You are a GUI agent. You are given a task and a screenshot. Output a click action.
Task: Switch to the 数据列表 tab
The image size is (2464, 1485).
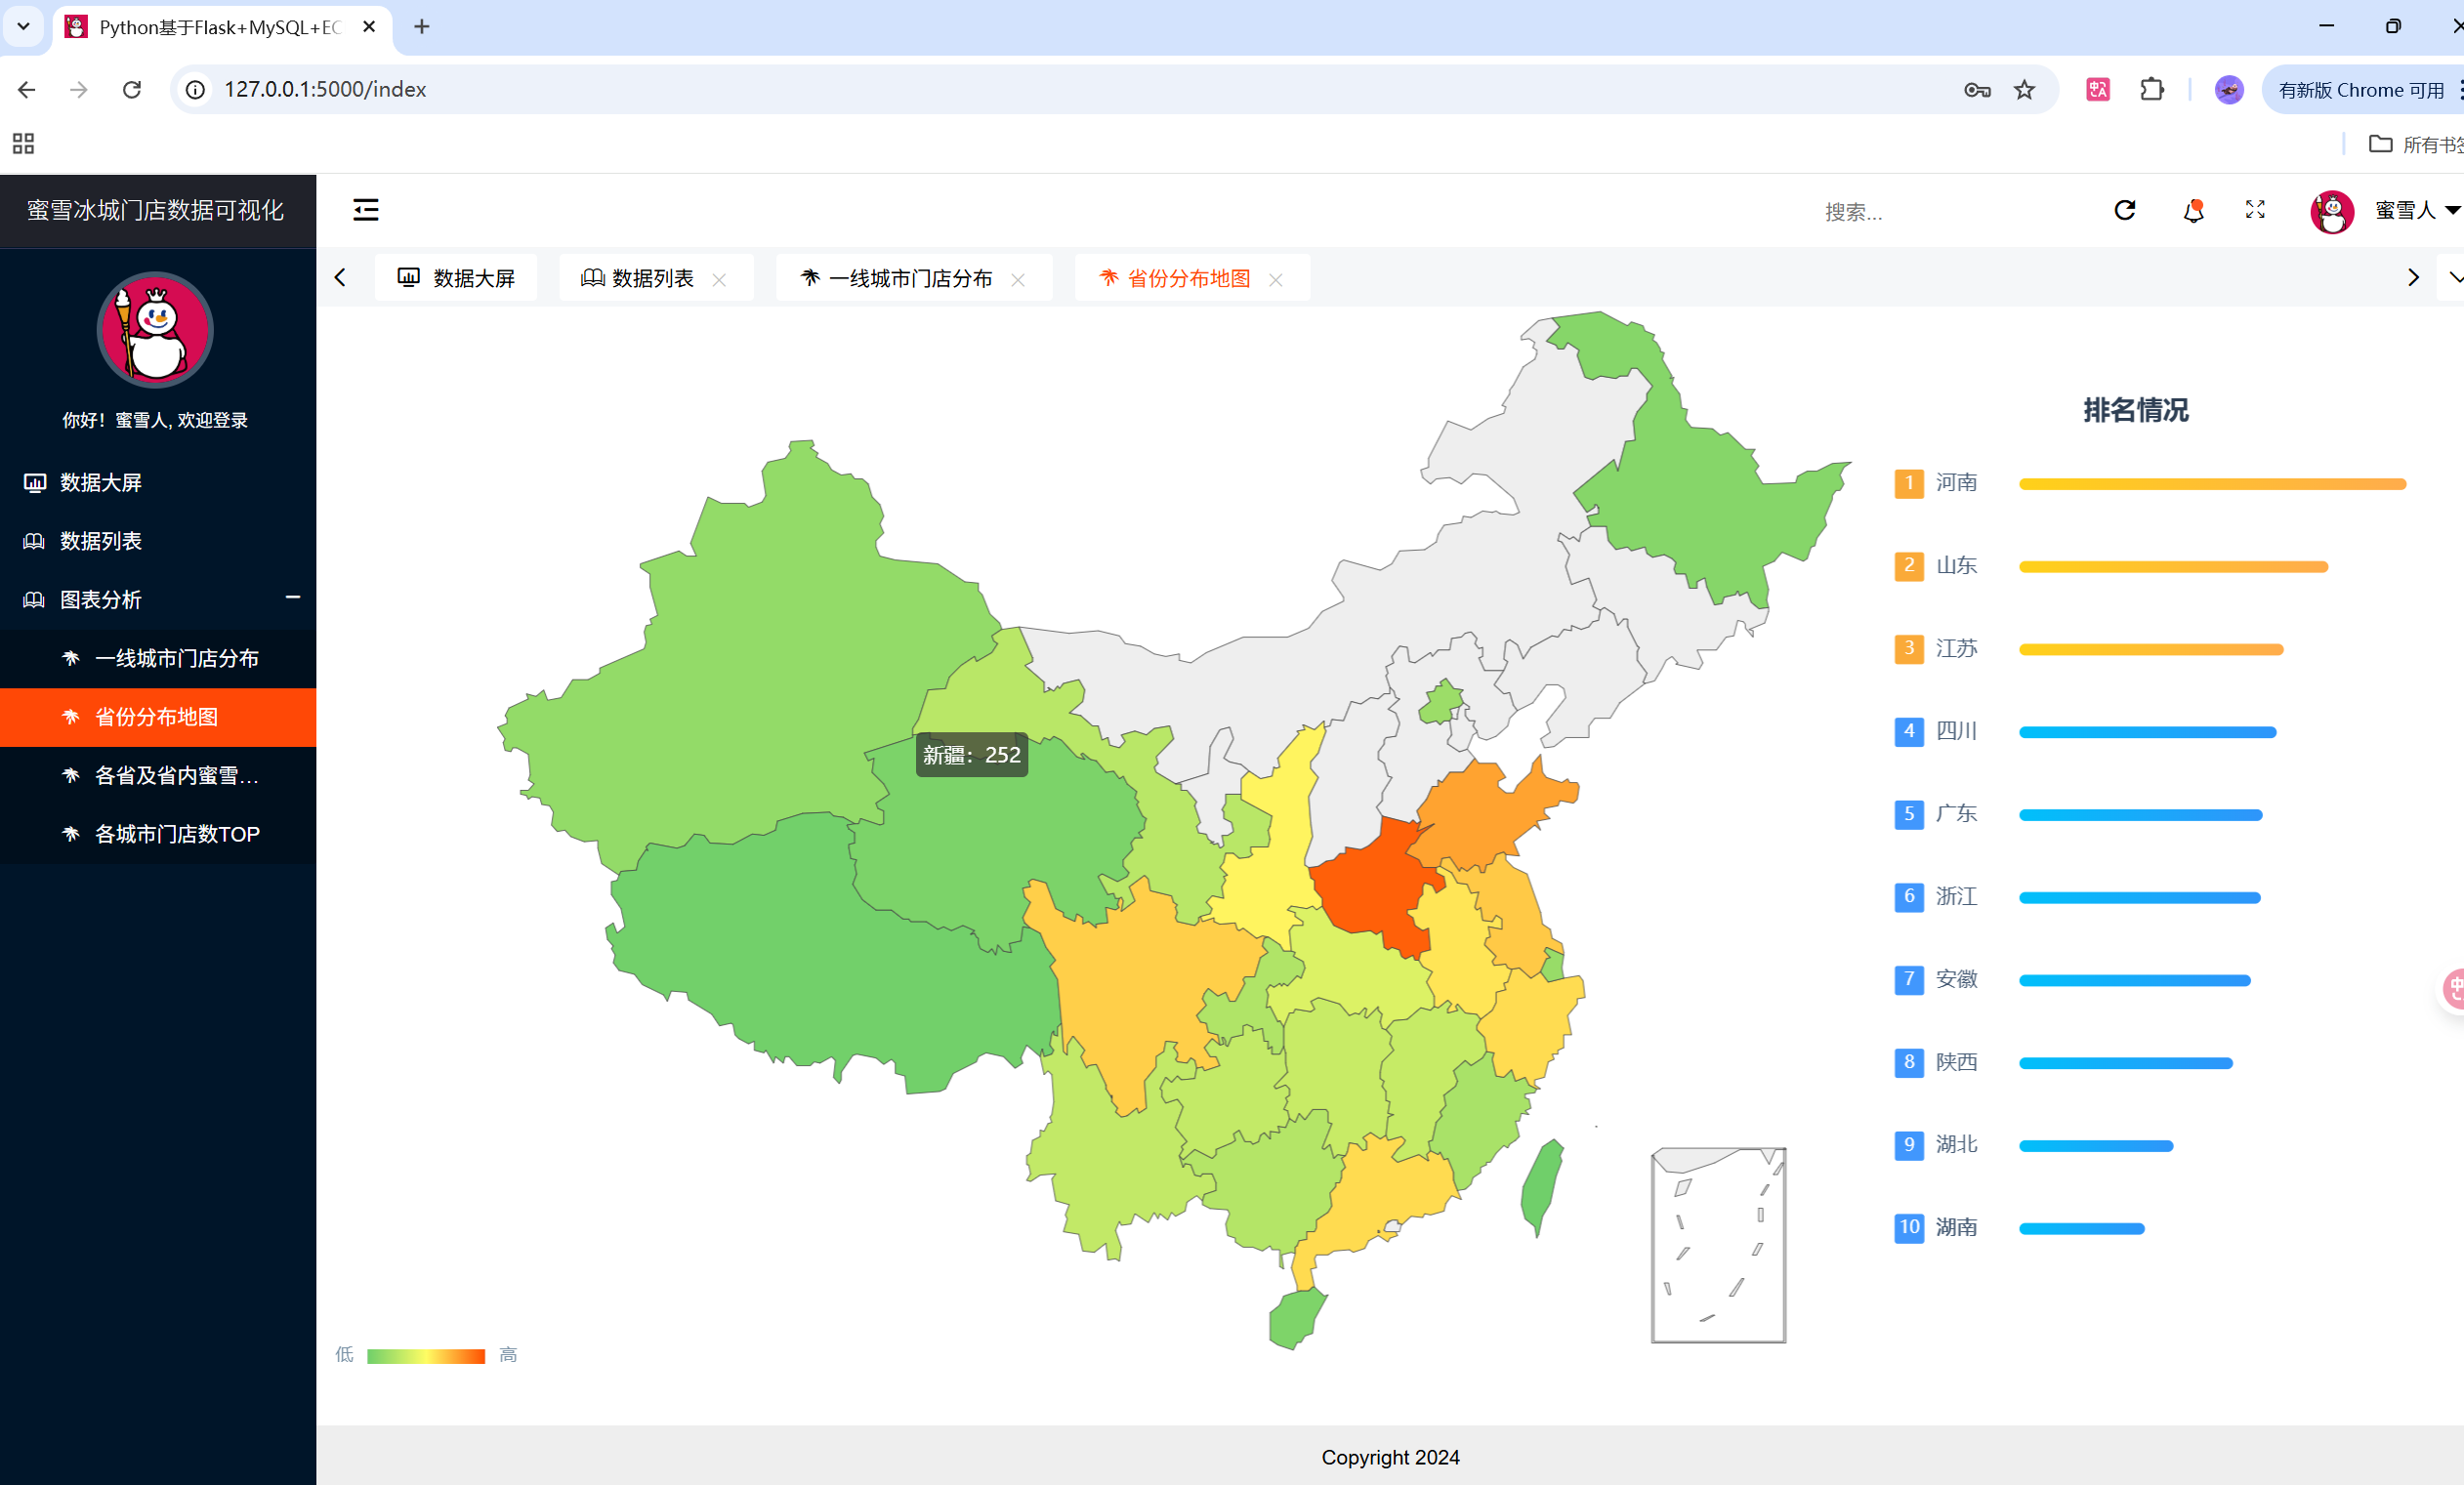652,278
